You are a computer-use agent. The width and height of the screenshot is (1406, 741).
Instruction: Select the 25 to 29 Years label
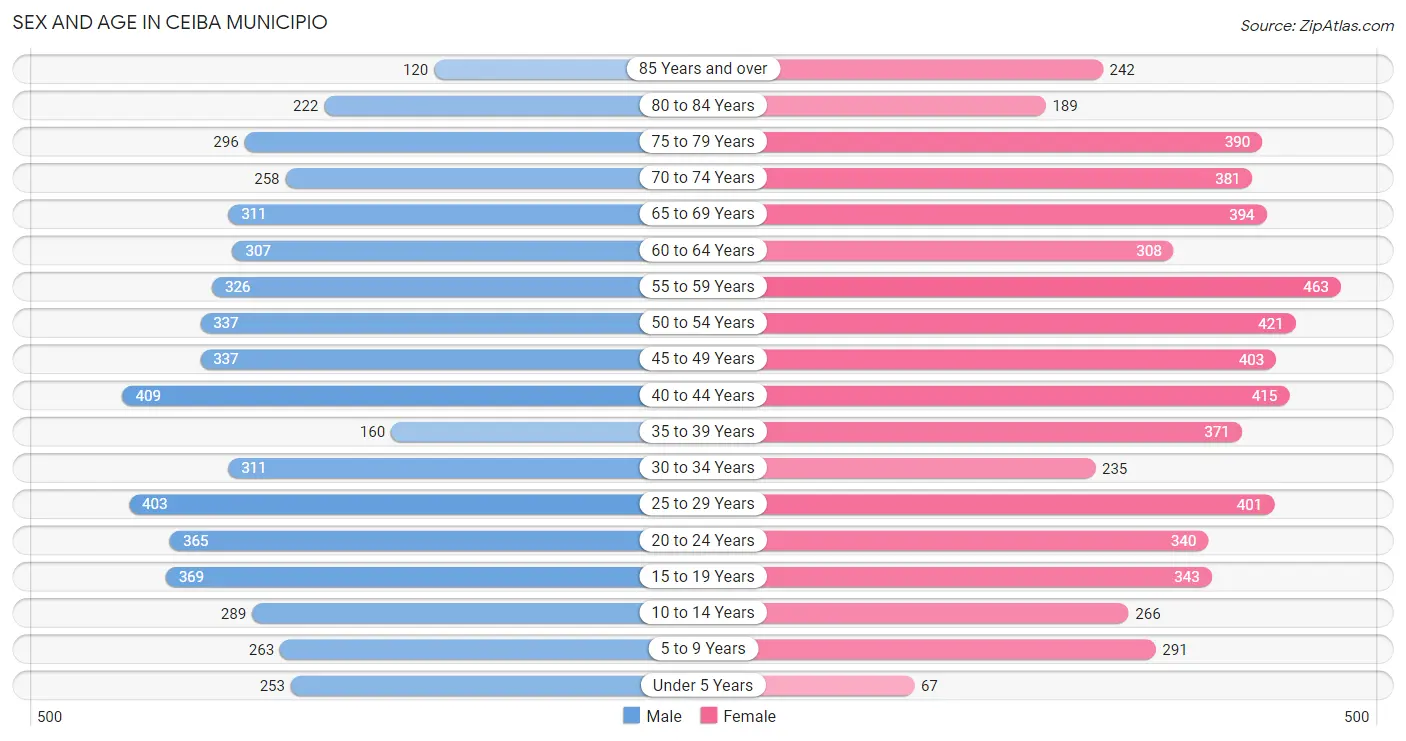(x=703, y=503)
